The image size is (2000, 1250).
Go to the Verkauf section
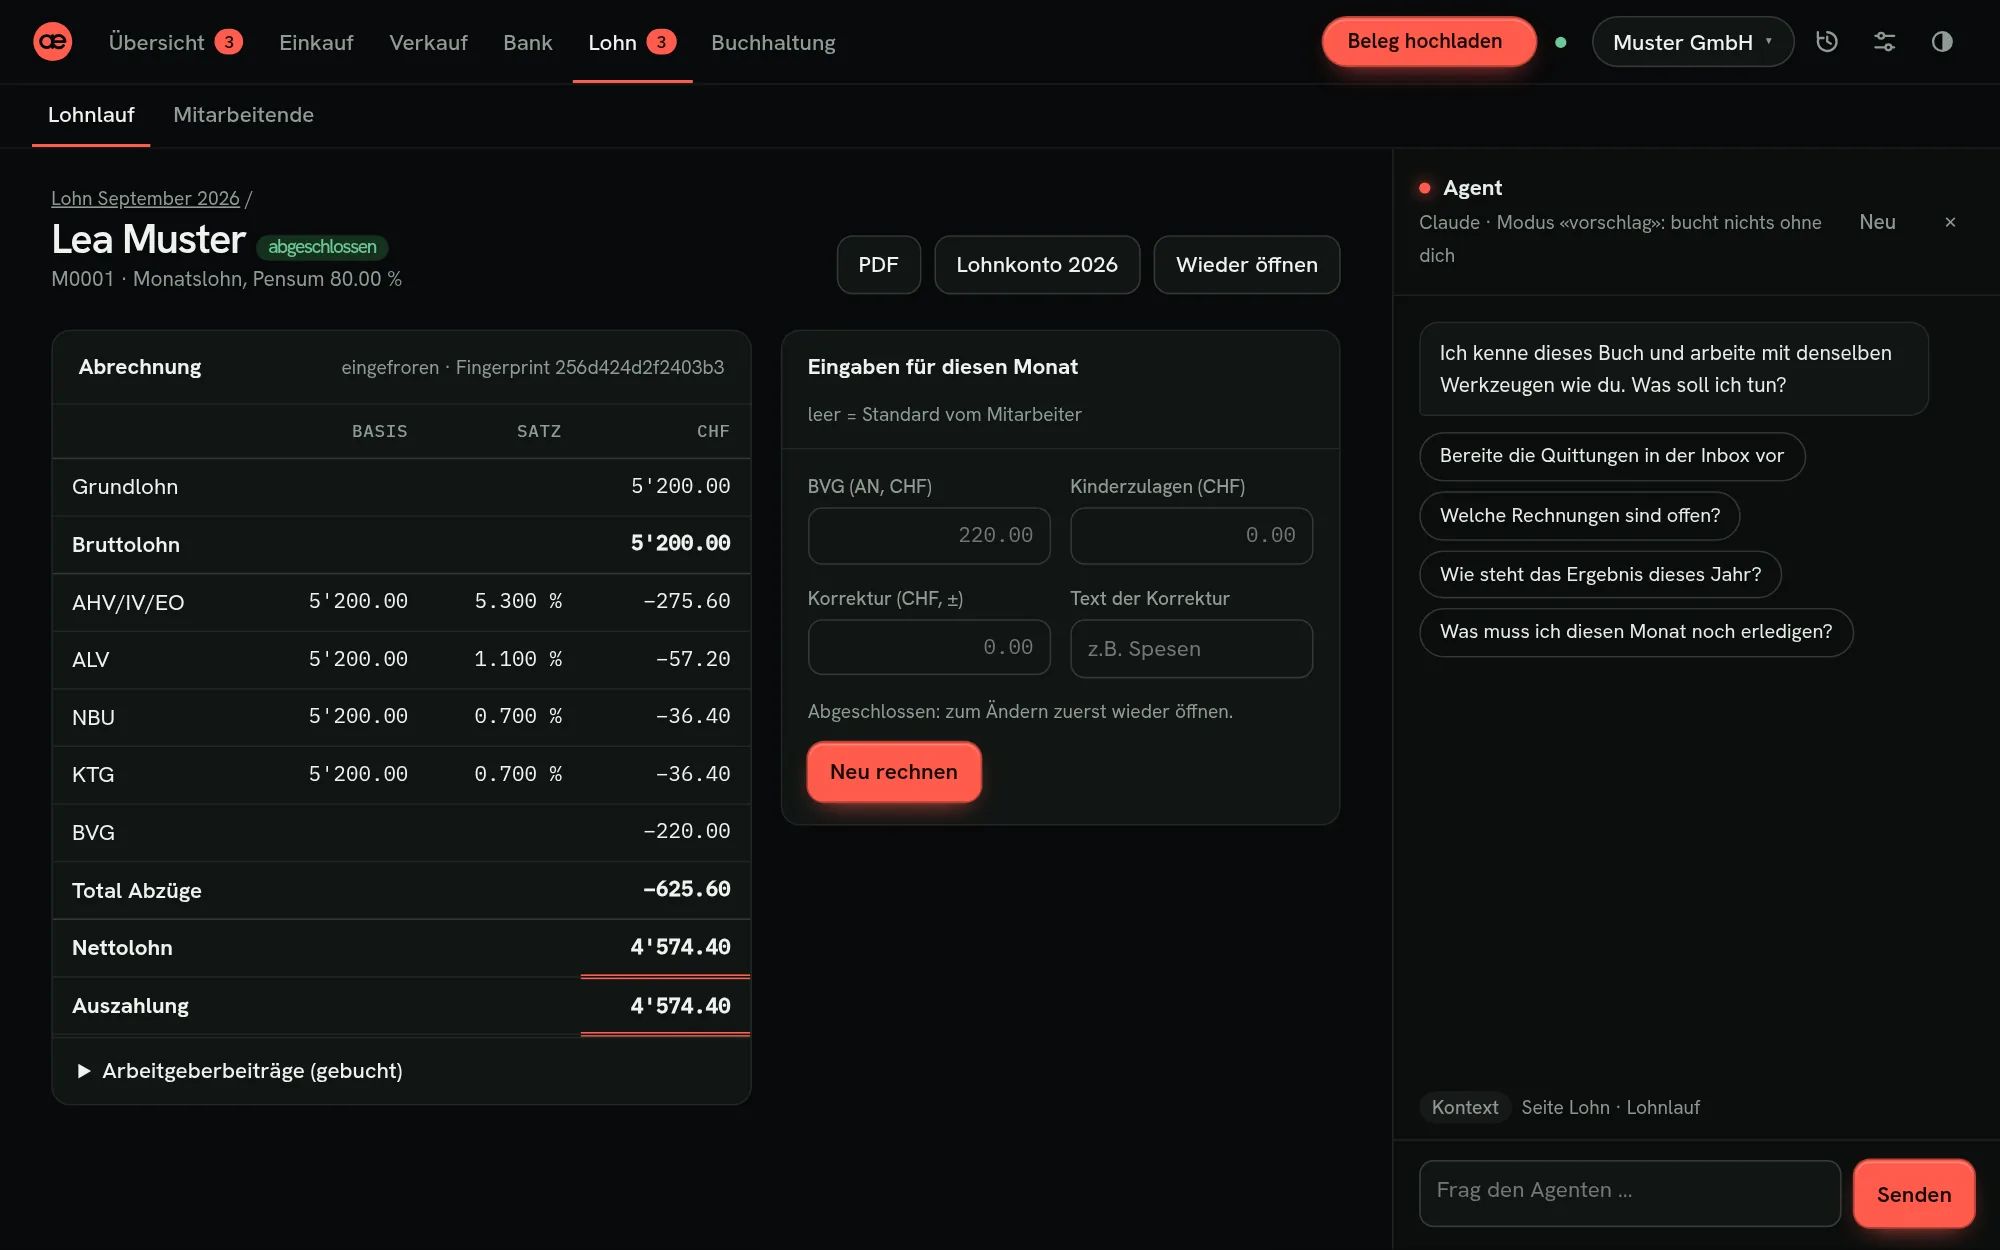428,42
